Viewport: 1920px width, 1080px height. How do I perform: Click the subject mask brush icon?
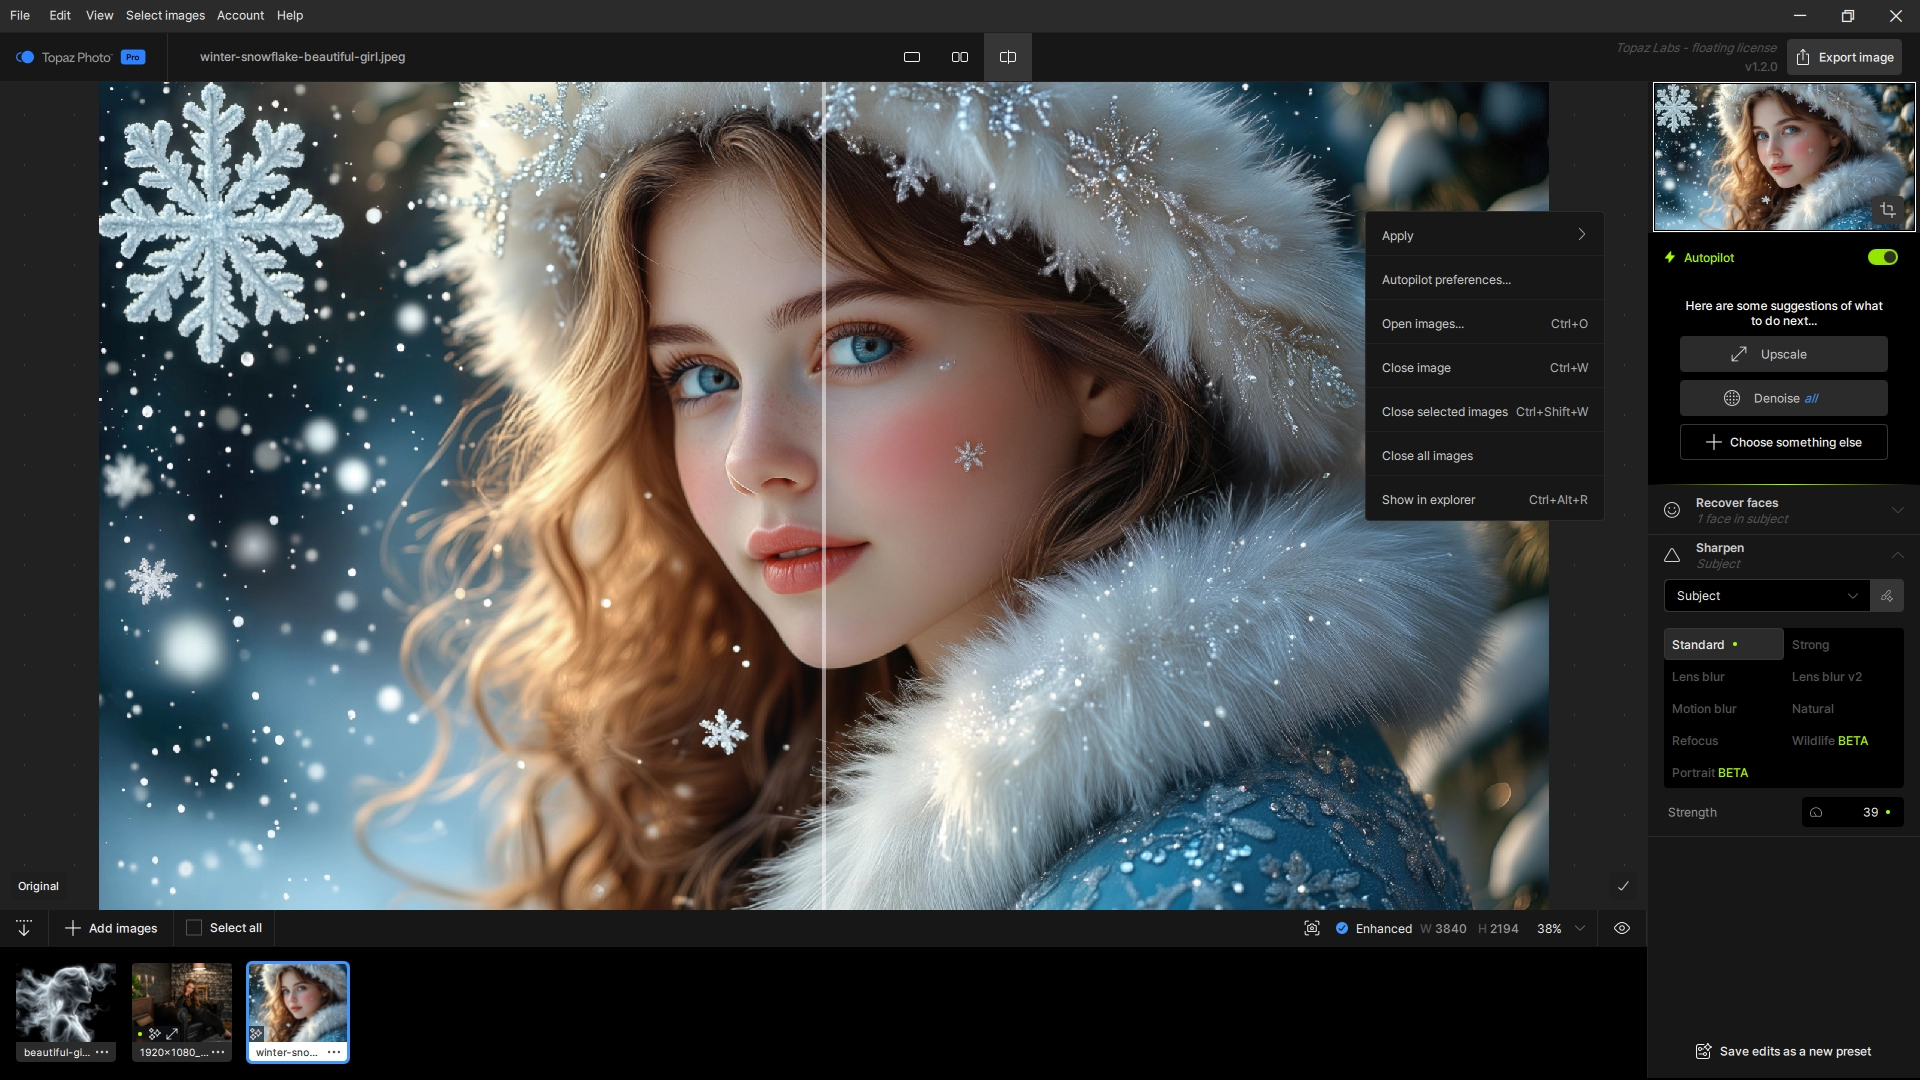[1886, 596]
